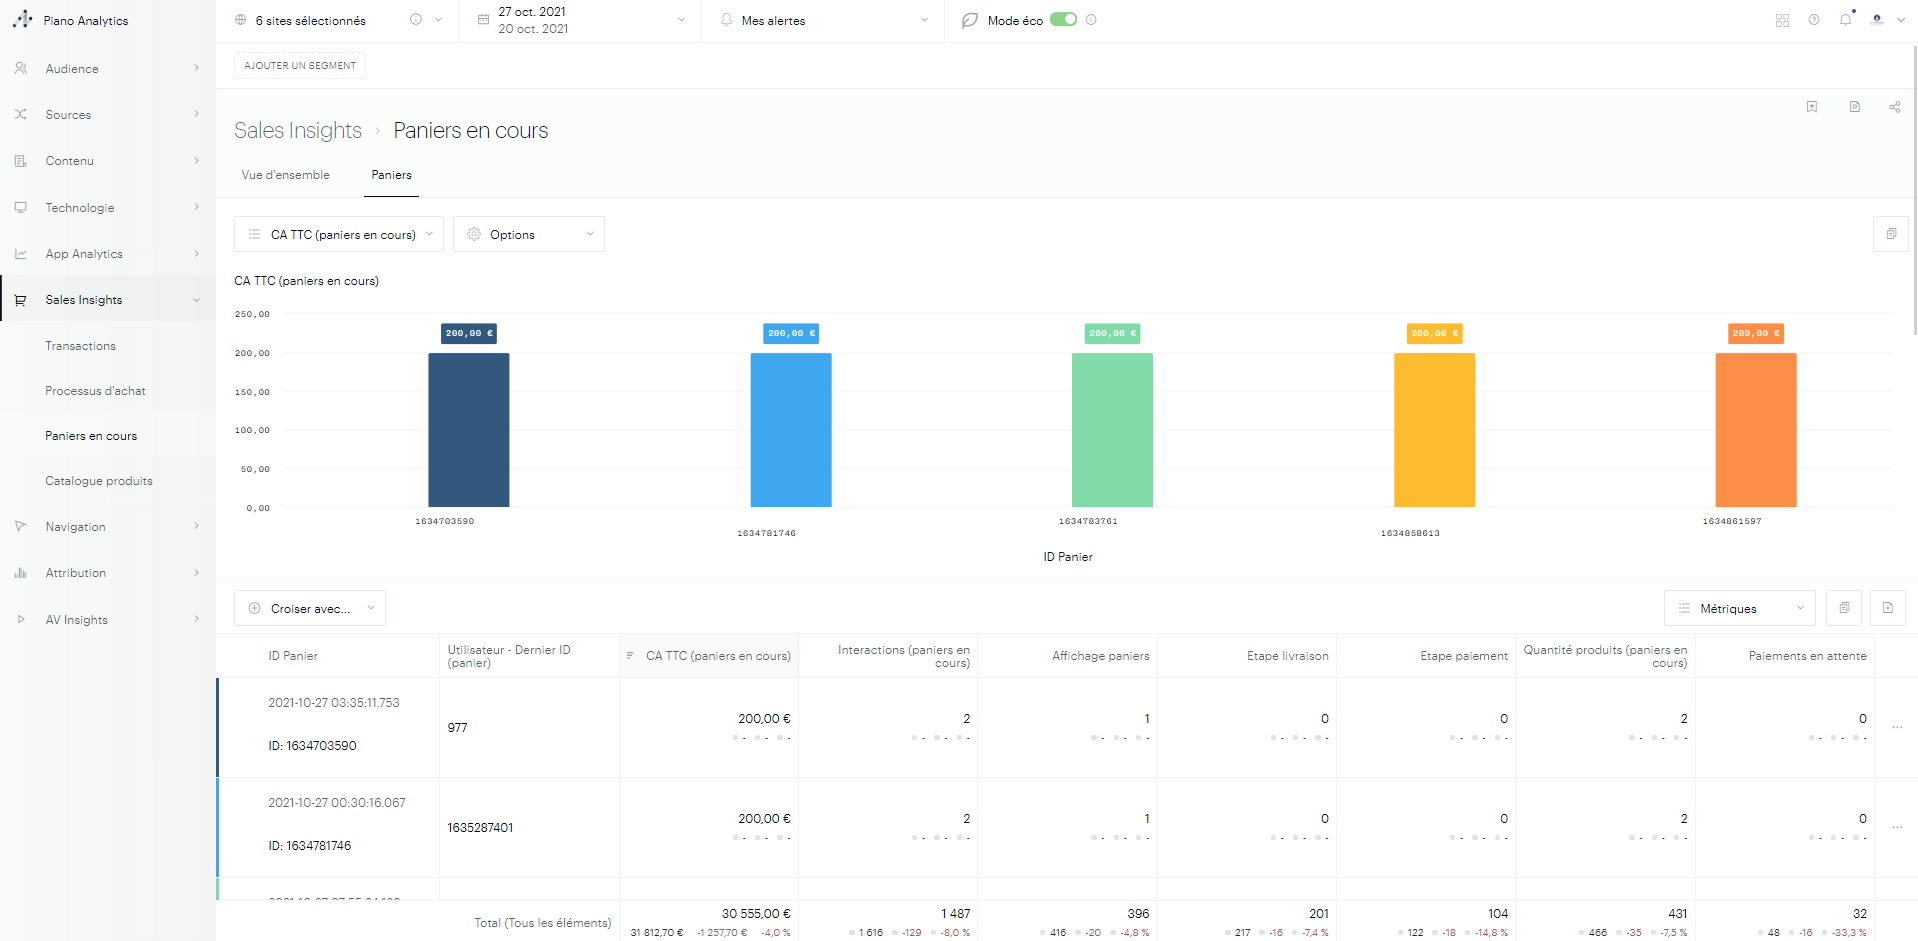Image resolution: width=1918 pixels, height=941 pixels.
Task: Click the share icon for this report
Action: coord(1894,107)
